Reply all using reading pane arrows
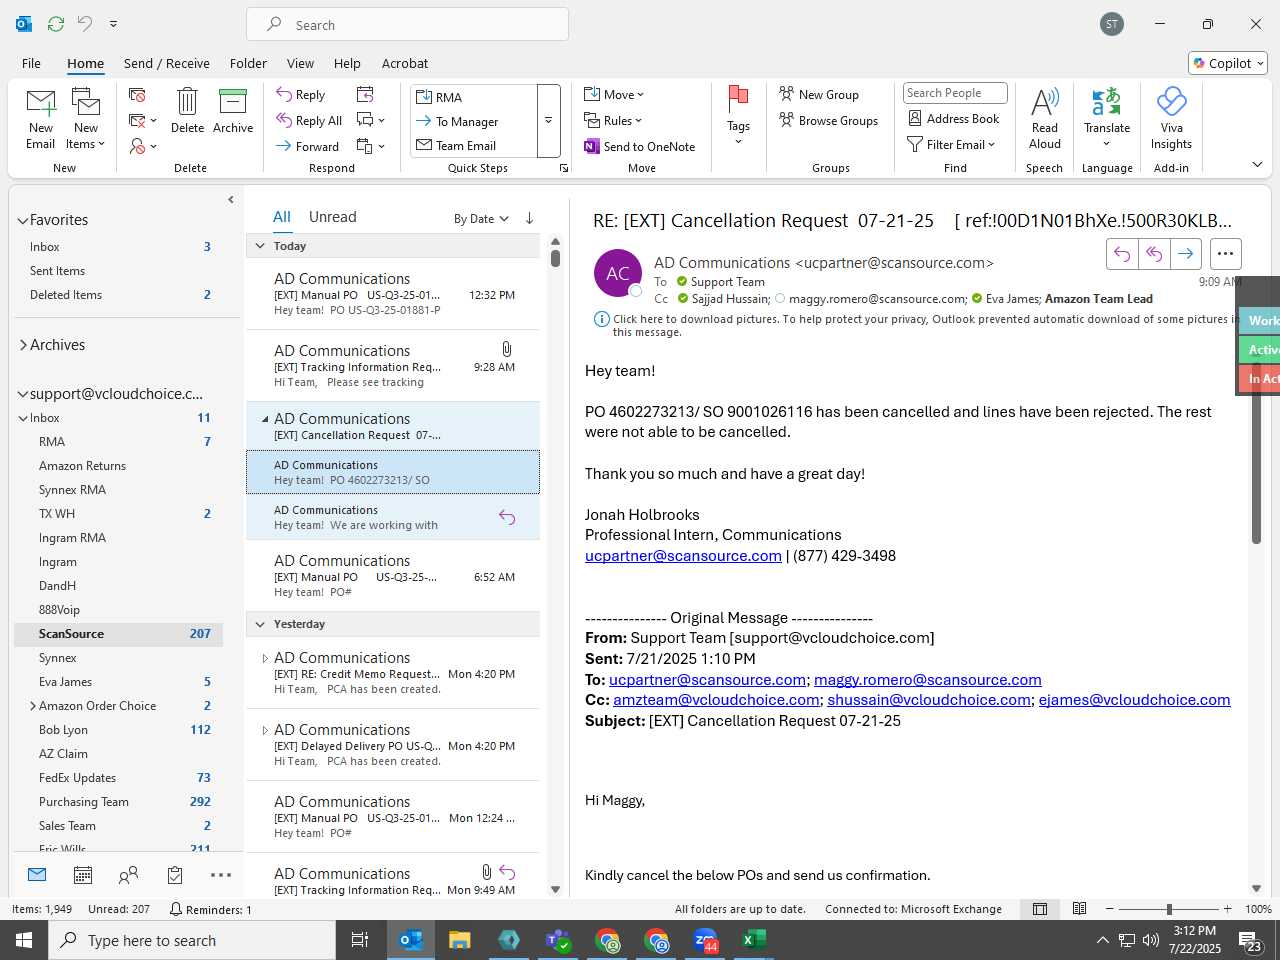 pos(1154,254)
